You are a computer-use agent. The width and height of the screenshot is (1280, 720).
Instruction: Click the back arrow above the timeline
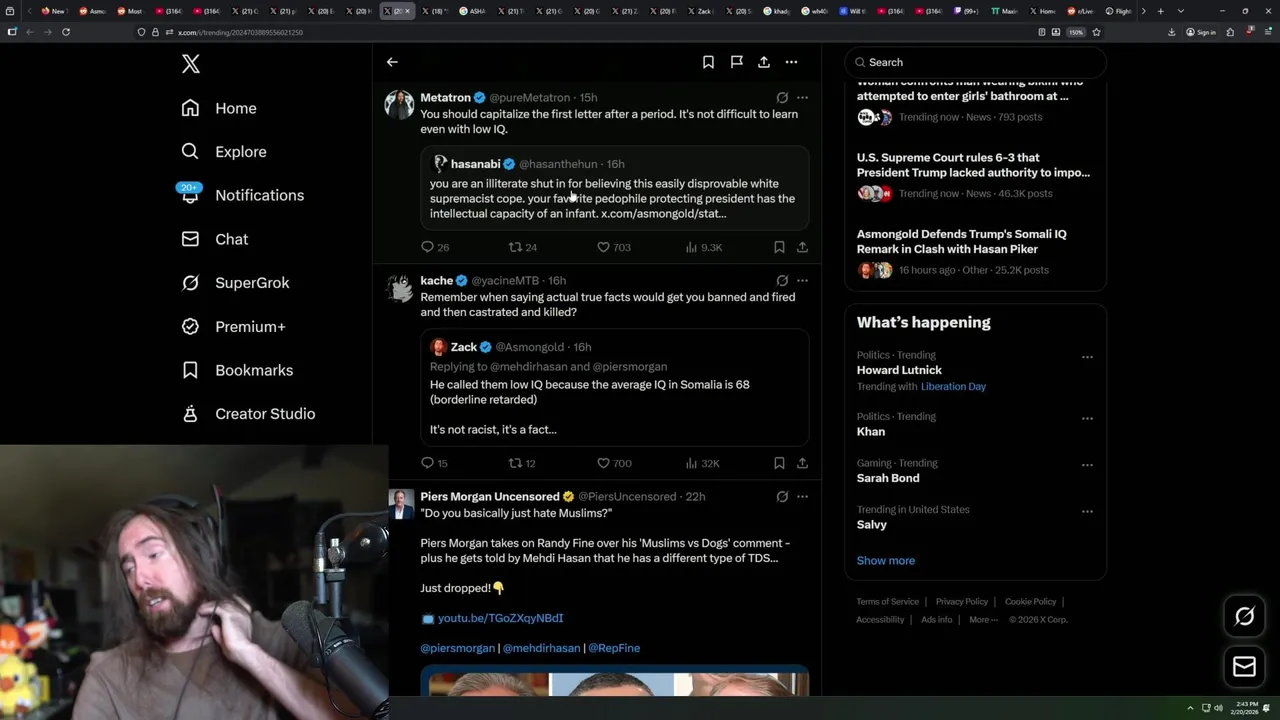(392, 62)
